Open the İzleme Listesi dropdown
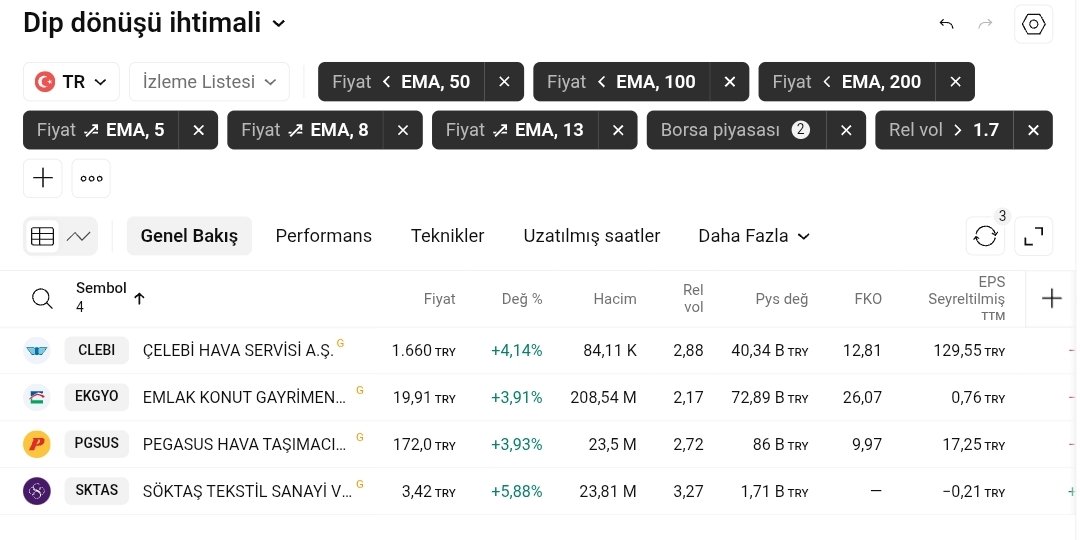The height and width of the screenshot is (540, 1080). pyautogui.click(x=209, y=82)
